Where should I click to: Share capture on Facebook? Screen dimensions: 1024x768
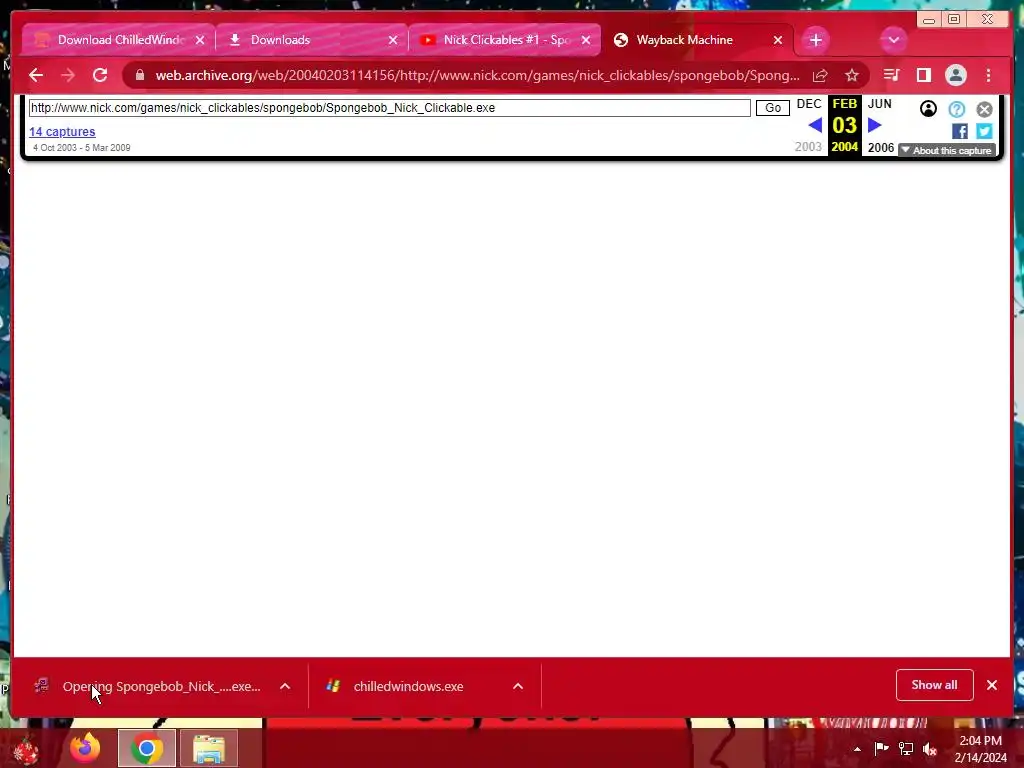click(960, 131)
